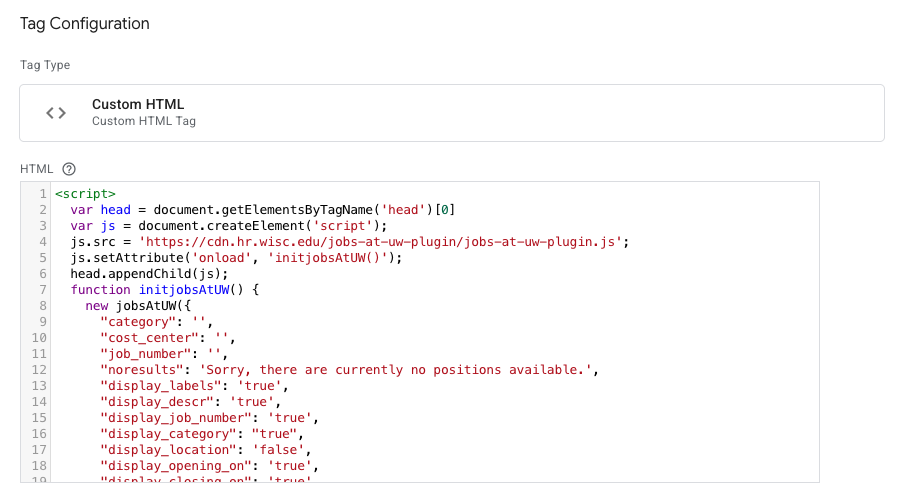Screen dimensions: 904x496
Task: Click the 'new jobsAtUW({' line
Action: coord(144,306)
